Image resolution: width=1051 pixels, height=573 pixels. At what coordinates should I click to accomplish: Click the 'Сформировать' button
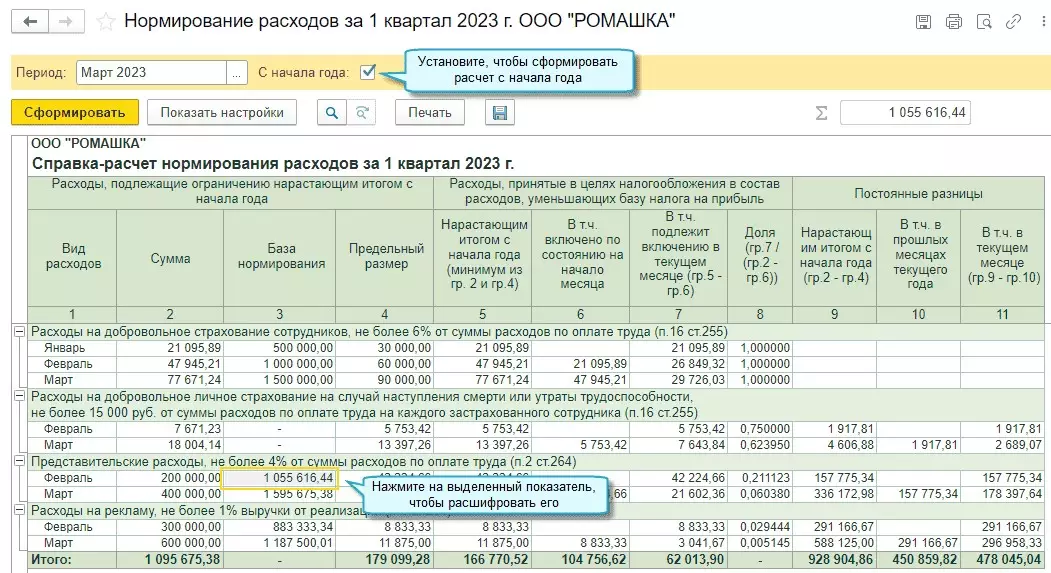coord(74,113)
